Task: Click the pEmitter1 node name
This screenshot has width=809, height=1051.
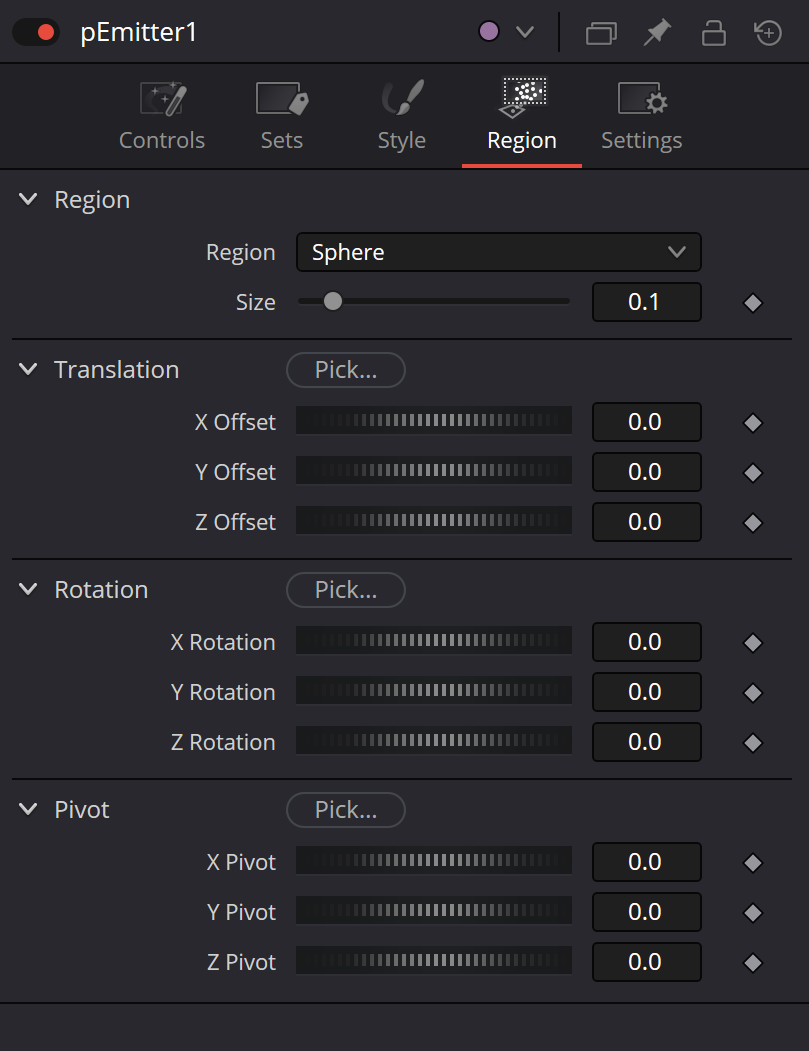Action: tap(138, 32)
